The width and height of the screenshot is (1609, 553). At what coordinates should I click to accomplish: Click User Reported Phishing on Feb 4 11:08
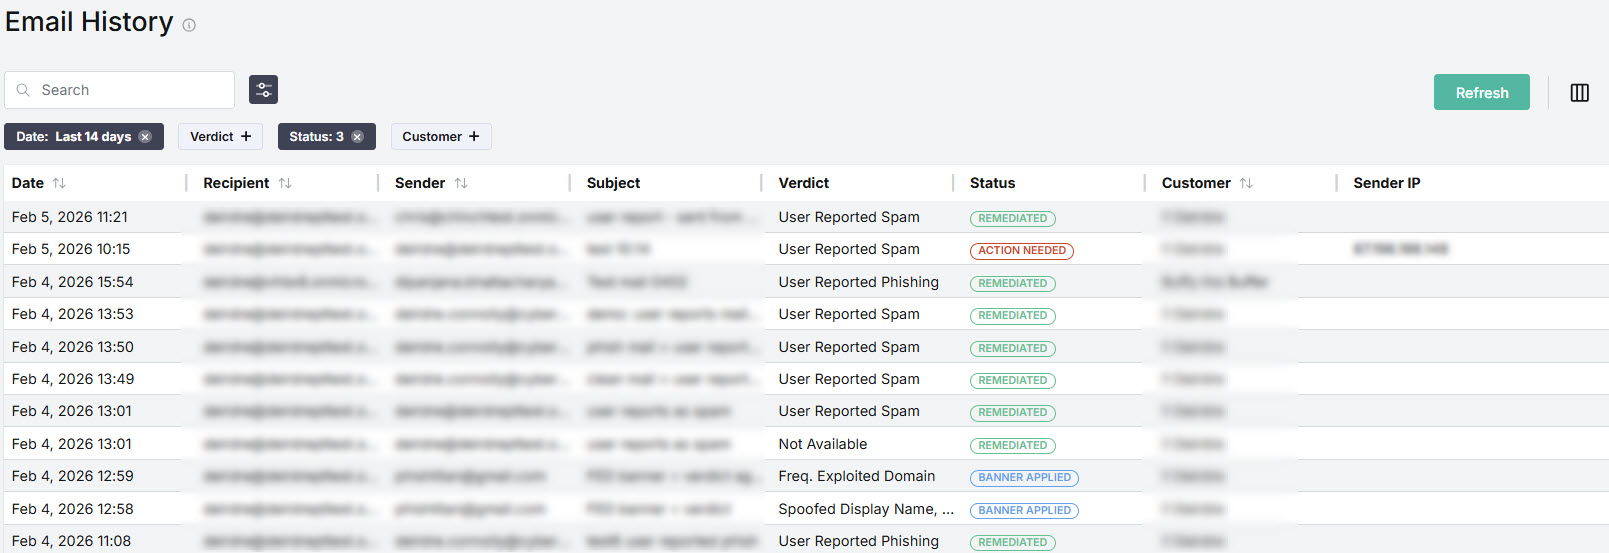click(x=859, y=541)
